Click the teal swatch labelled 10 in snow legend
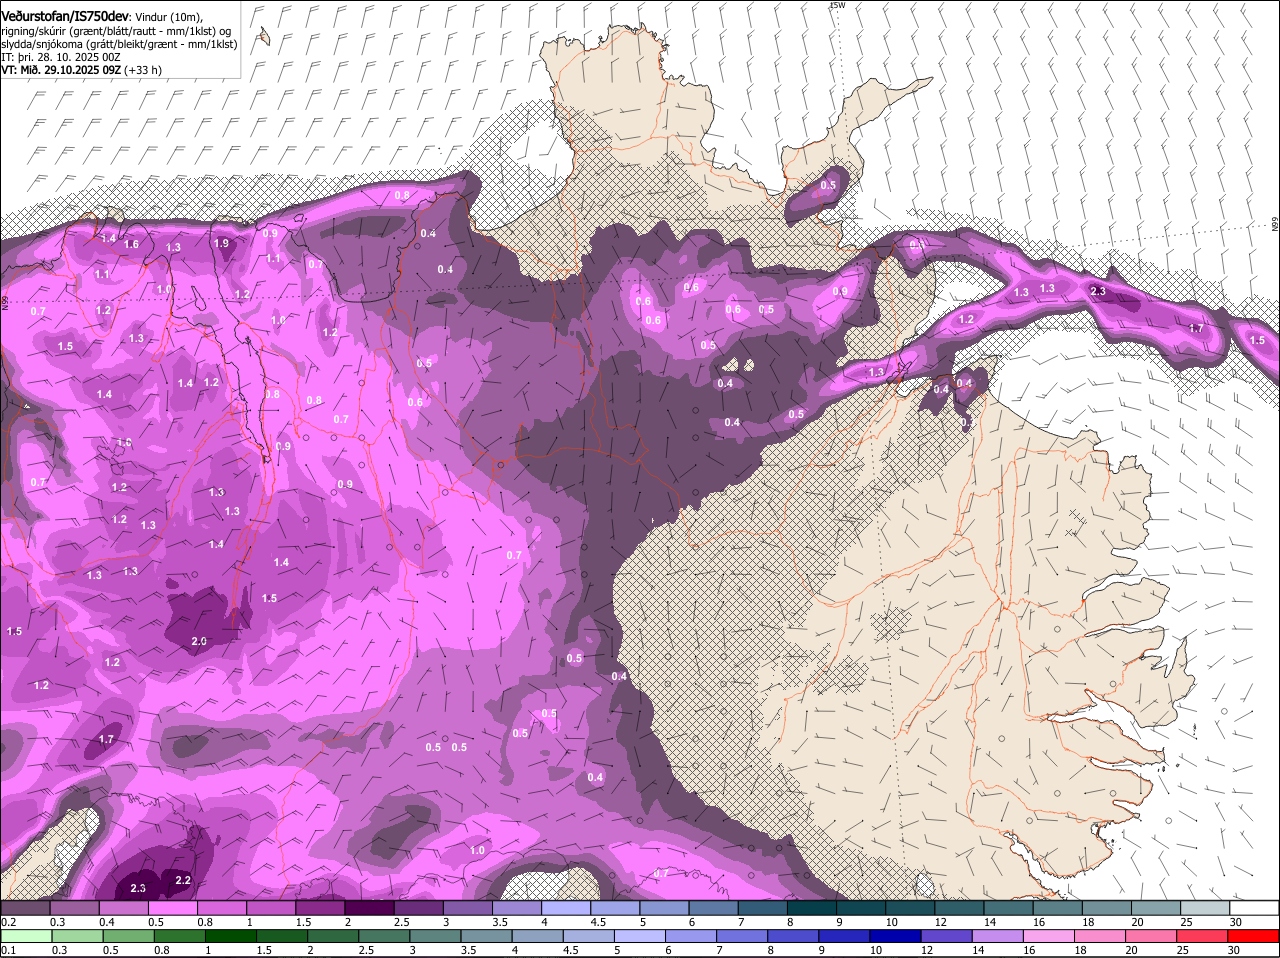This screenshot has width=1280, height=958. coord(911,907)
